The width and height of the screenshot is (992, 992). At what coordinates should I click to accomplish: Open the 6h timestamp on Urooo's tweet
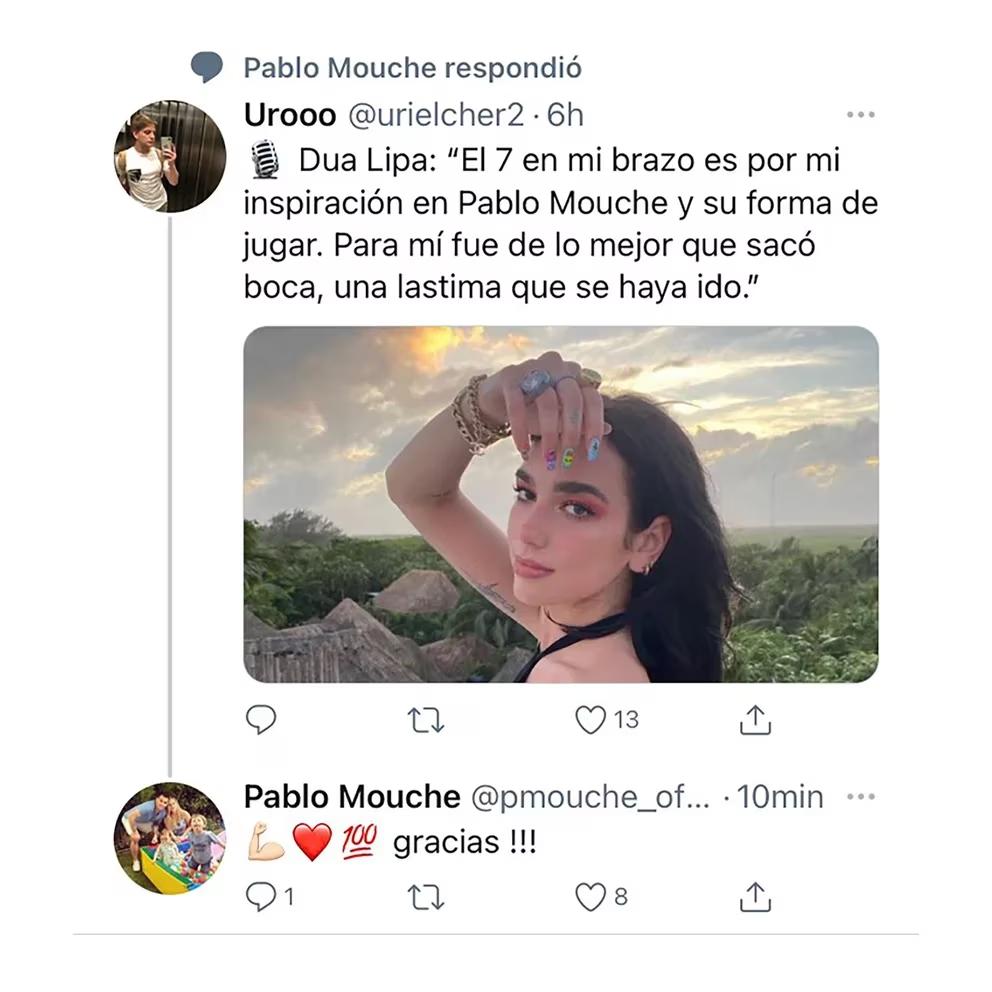(565, 115)
